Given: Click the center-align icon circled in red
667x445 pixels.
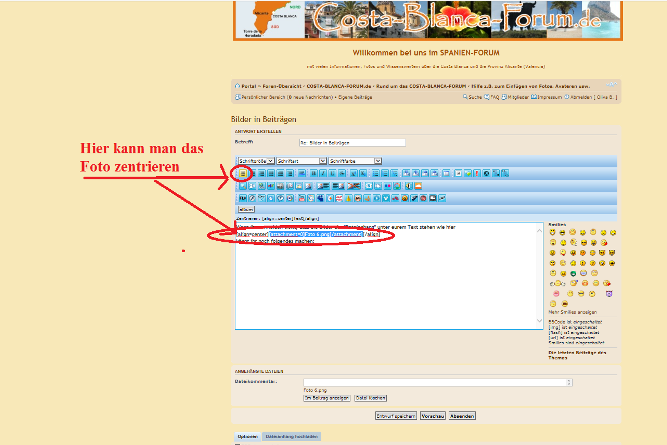Looking at the screenshot, I should (x=243, y=173).
